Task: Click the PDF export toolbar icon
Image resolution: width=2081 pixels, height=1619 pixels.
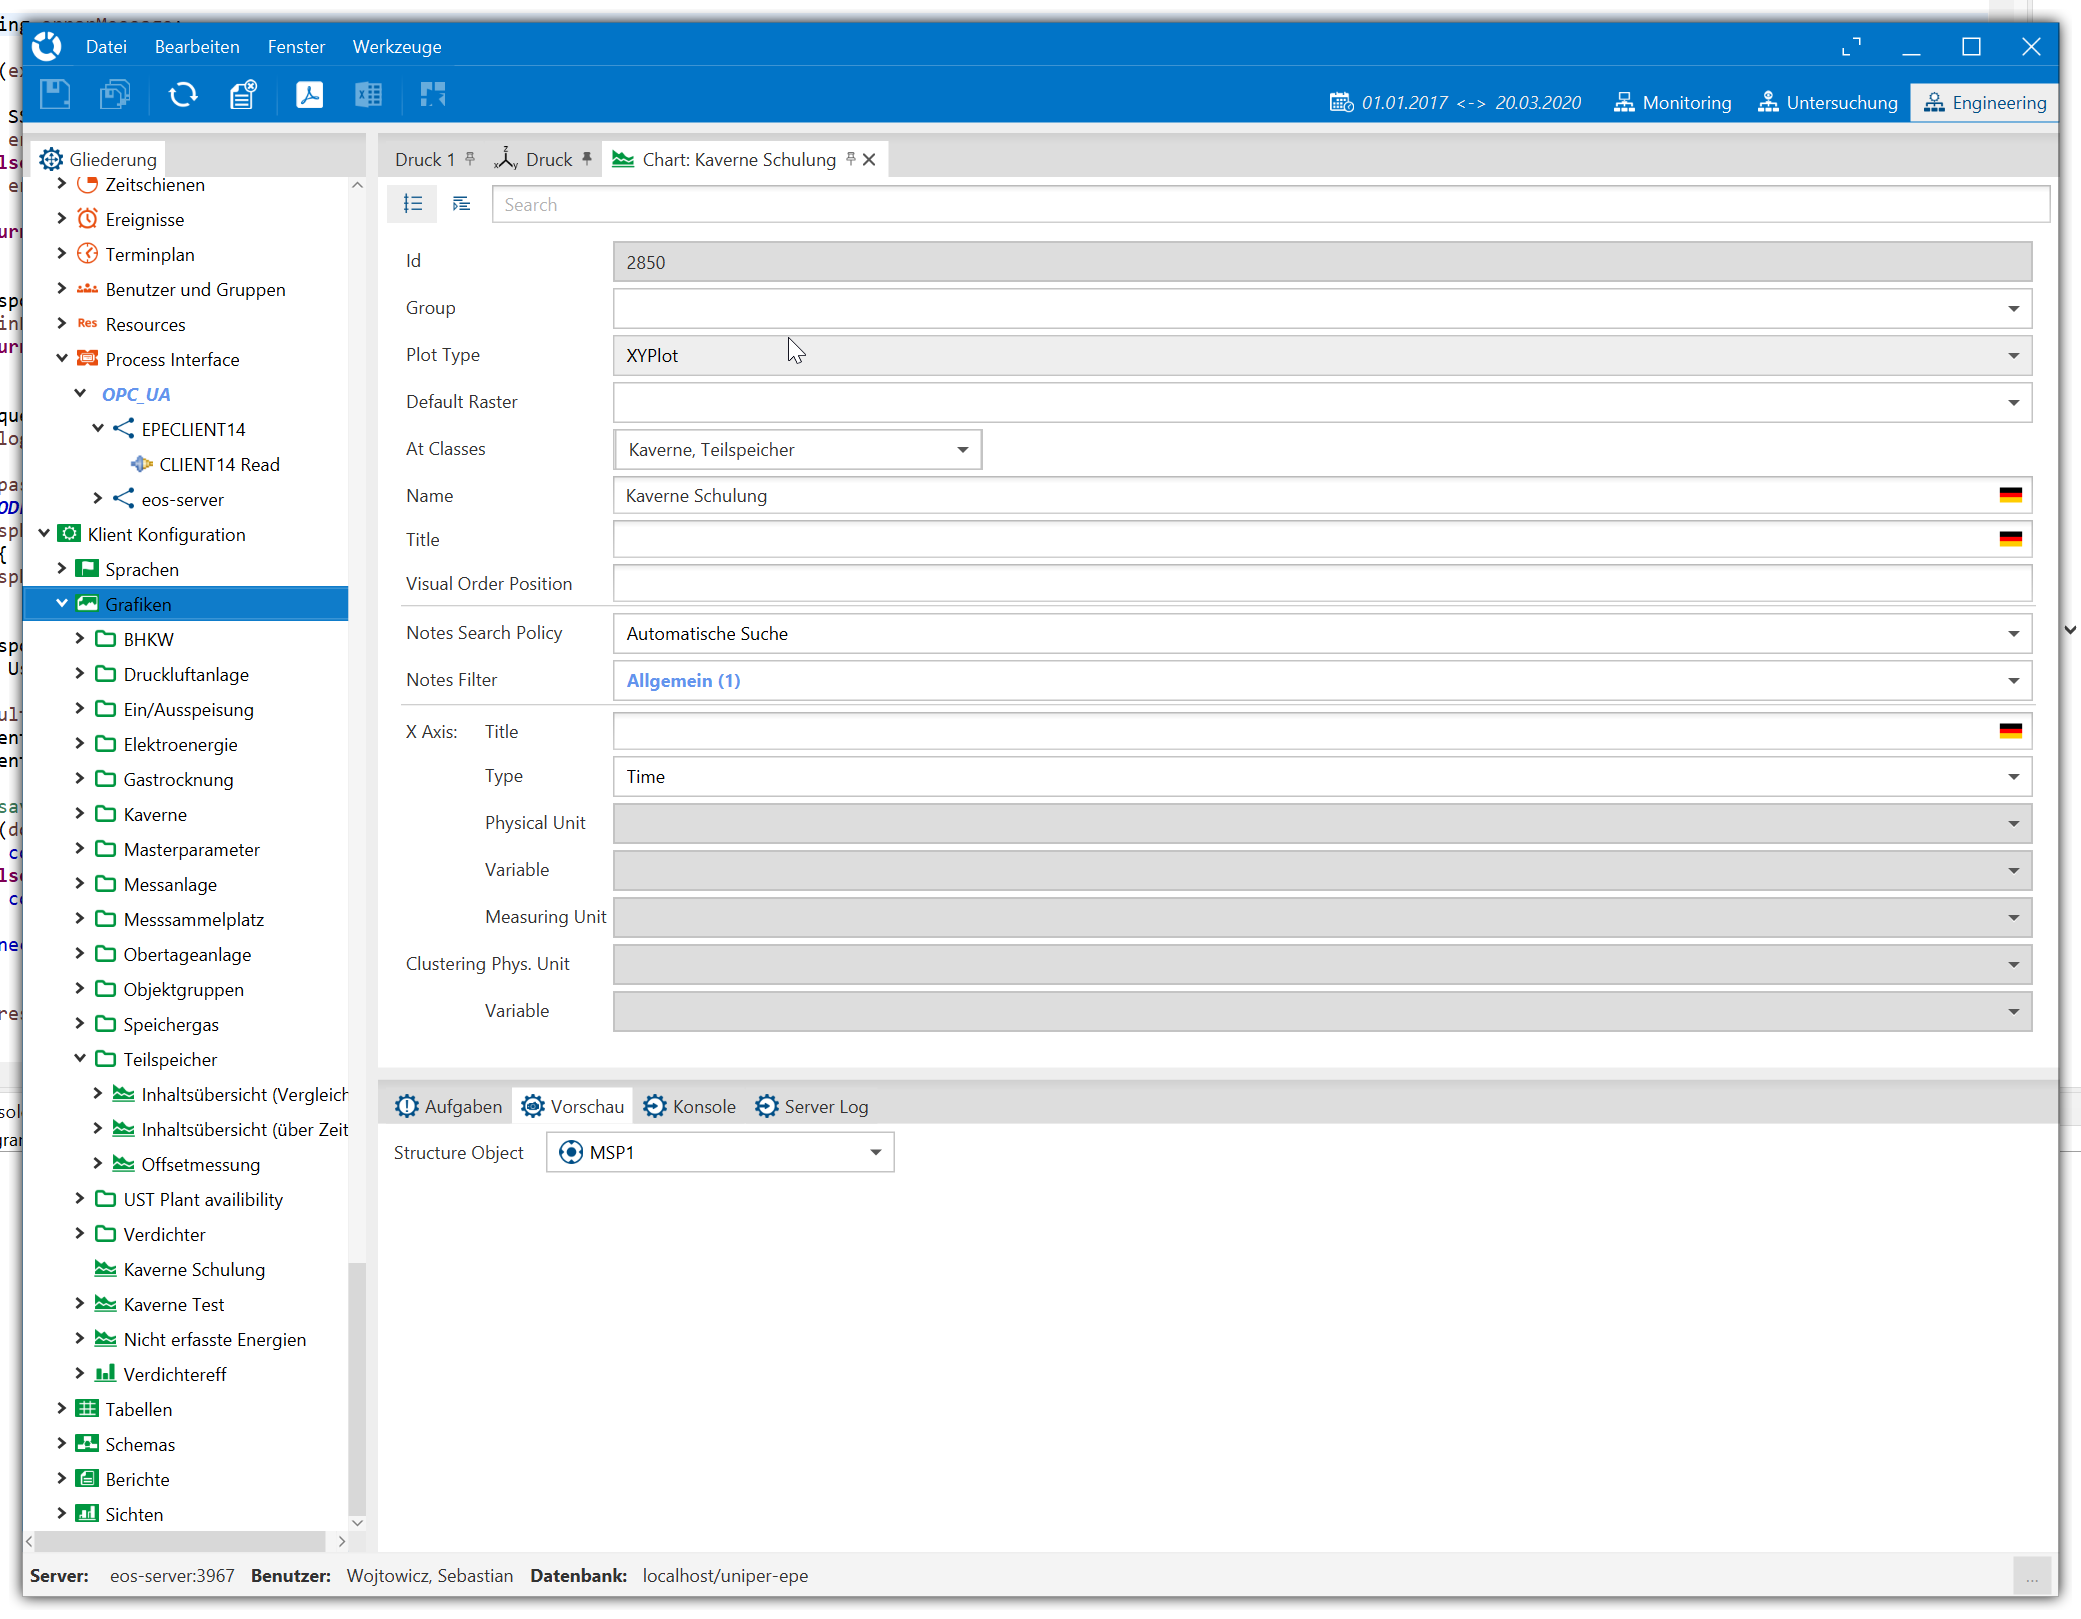Action: [309, 96]
